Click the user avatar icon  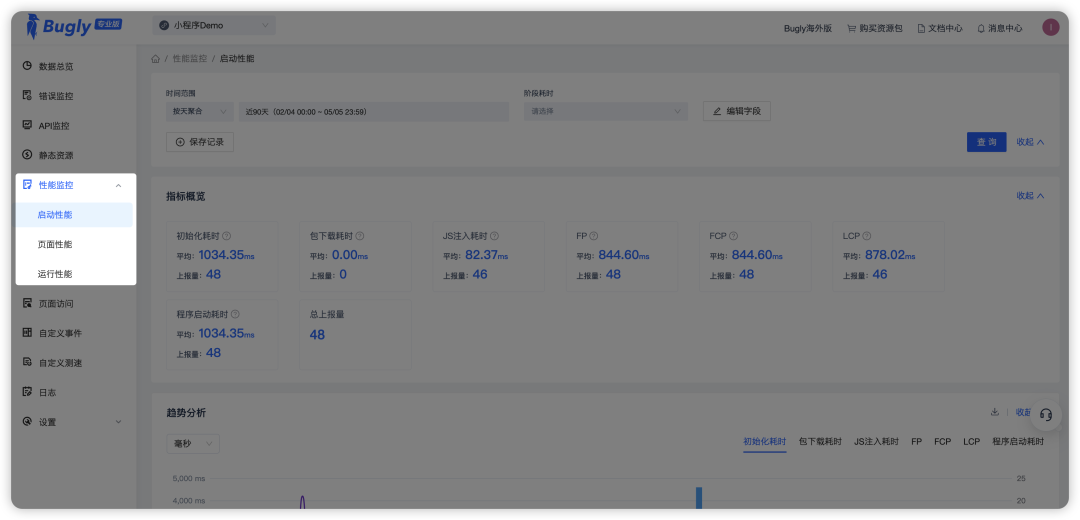pos(1050,28)
